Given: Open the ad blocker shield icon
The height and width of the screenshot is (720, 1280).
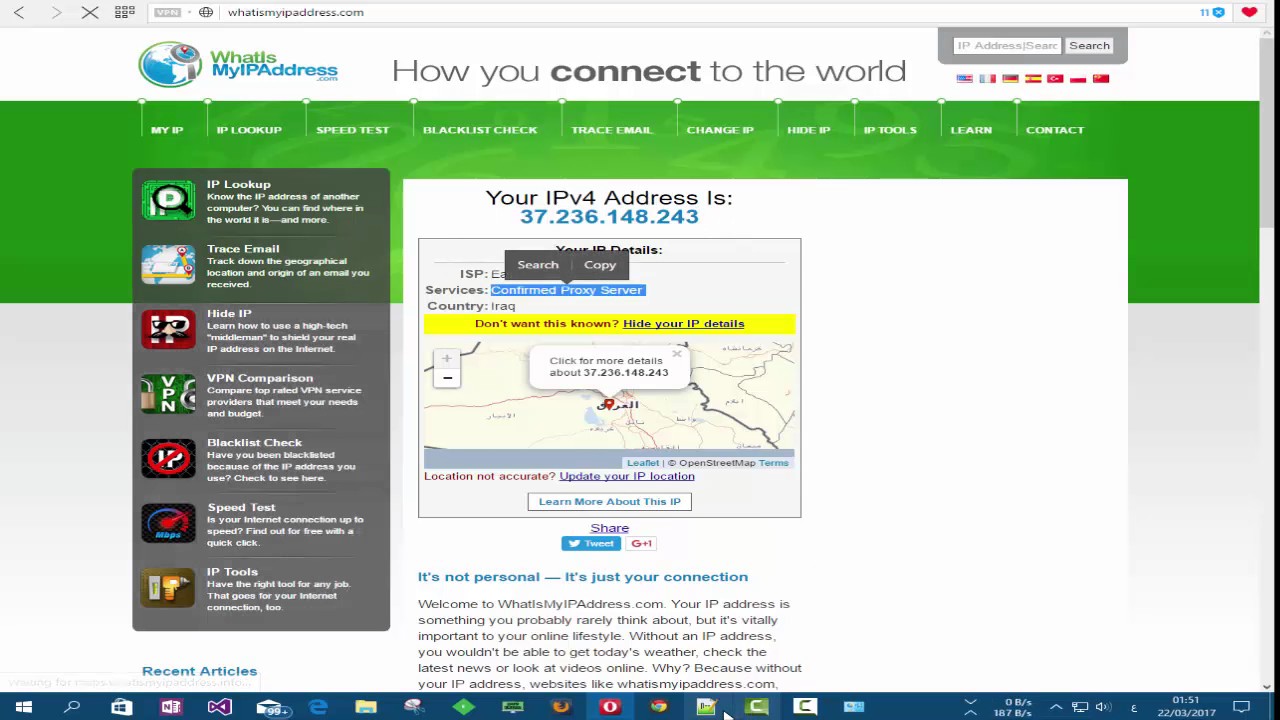Looking at the screenshot, I should pyautogui.click(x=1218, y=12).
